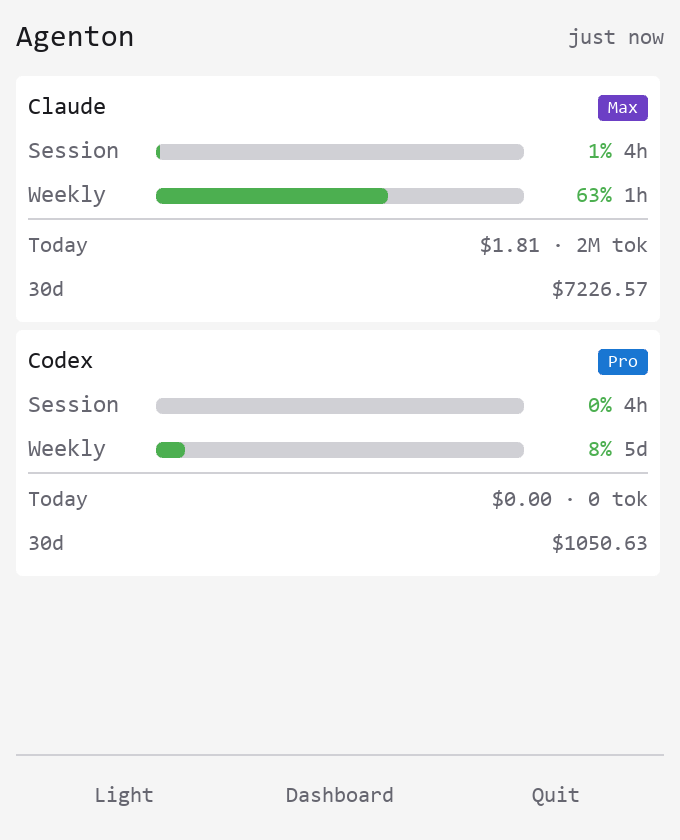
Task: Click Codex's 30d cost $1050.63
Action: [600, 544]
